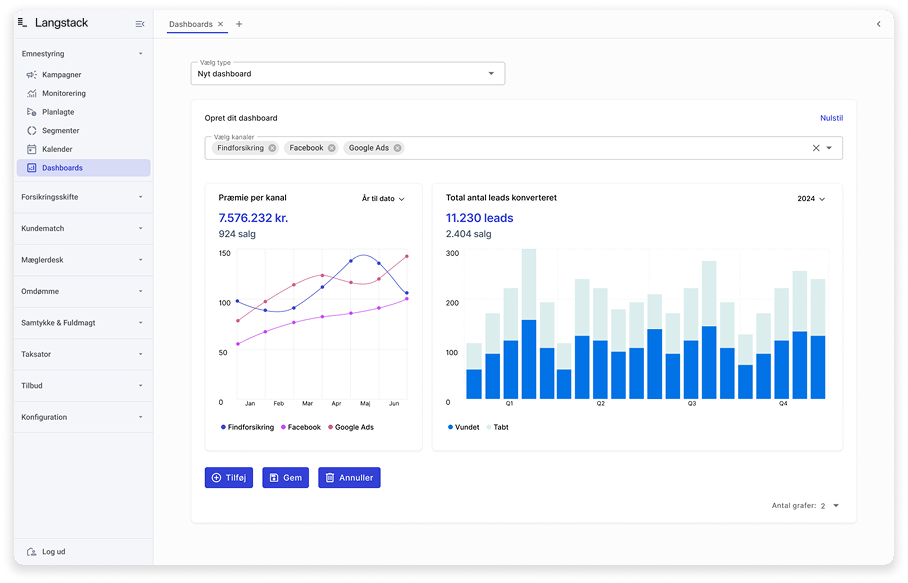Toggle the Tabt legend series
Image resolution: width=908 pixels, height=583 pixels.
tap(497, 427)
